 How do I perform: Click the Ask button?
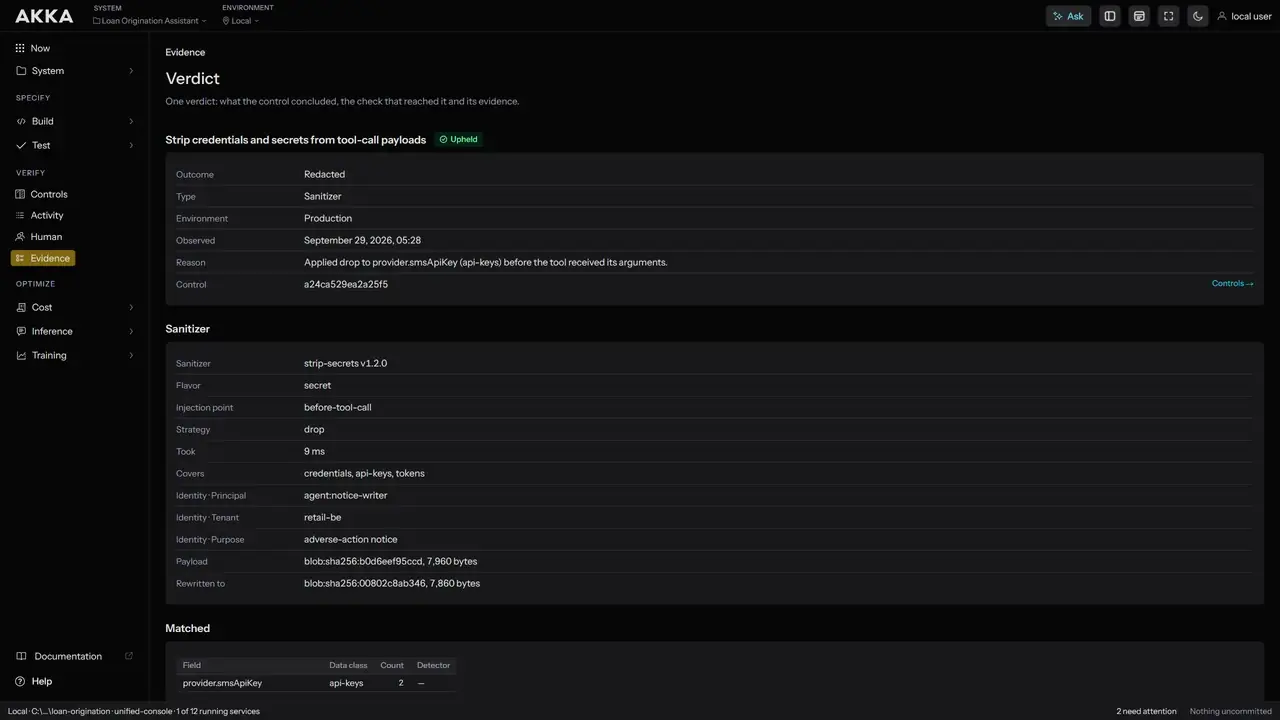(x=1068, y=16)
